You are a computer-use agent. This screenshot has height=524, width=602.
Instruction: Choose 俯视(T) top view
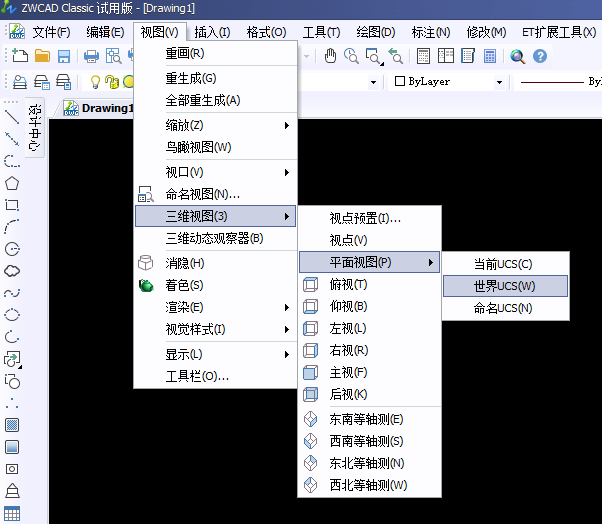pyautogui.click(x=348, y=284)
